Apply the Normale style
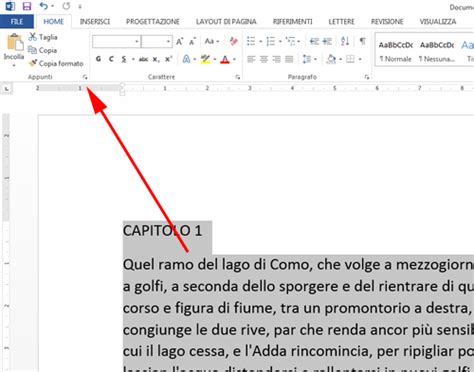This screenshot has height=372, width=474. click(396, 51)
